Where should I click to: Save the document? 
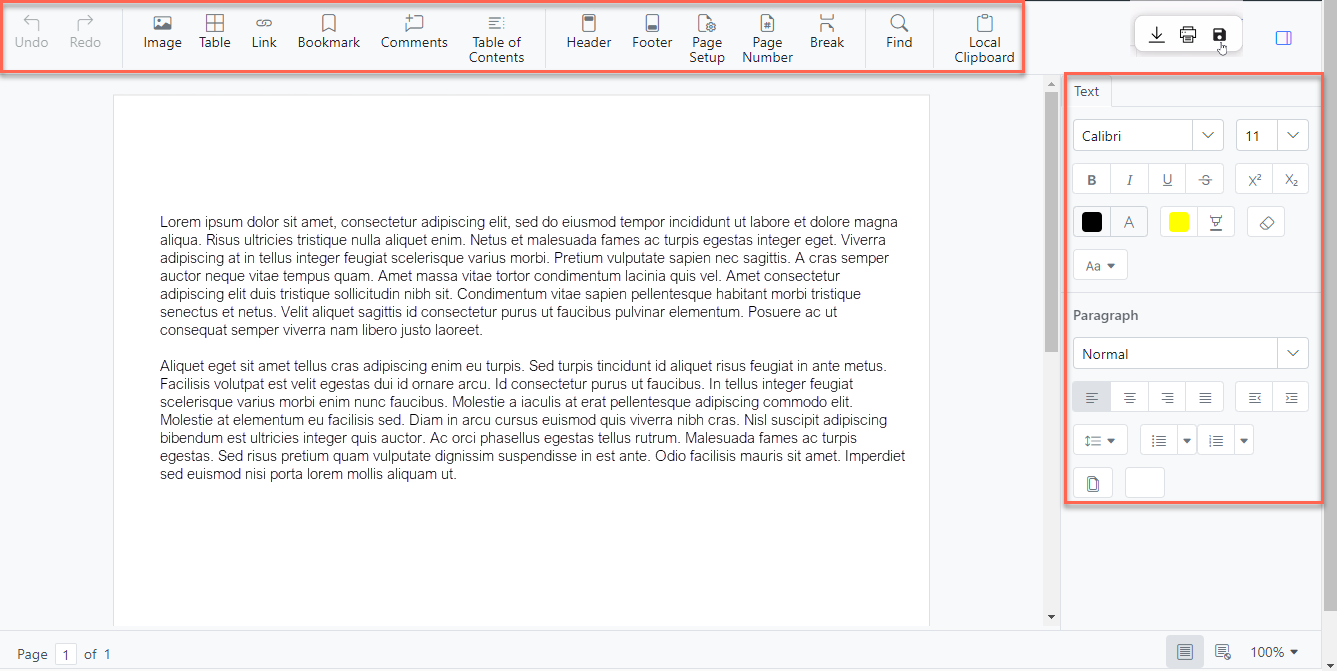pyautogui.click(x=1218, y=33)
